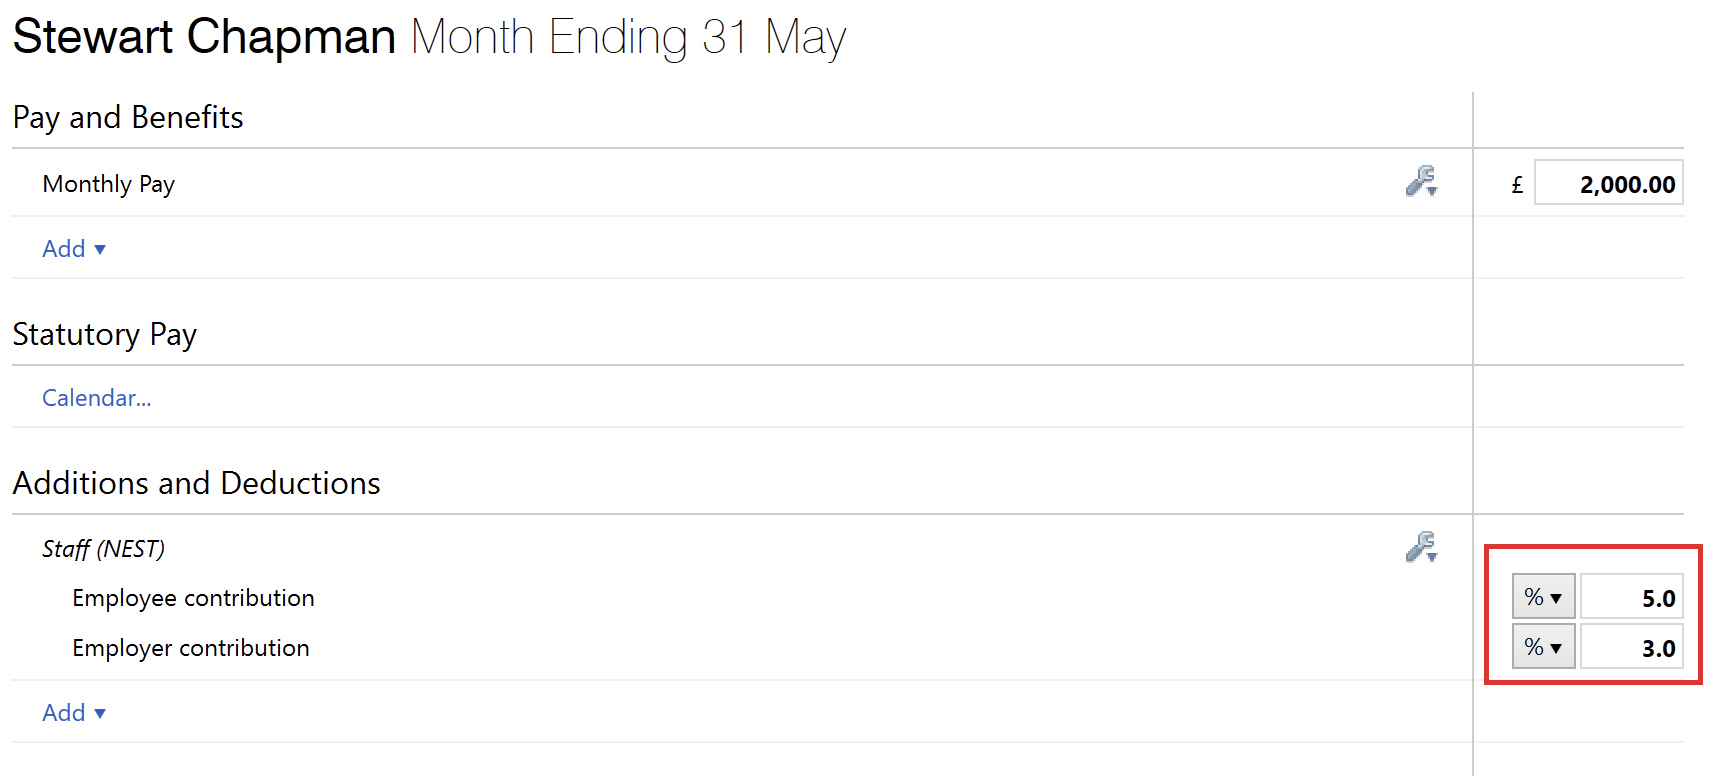Open the wrench settings icon for Monthly Pay
The image size is (1716, 778).
(x=1421, y=181)
